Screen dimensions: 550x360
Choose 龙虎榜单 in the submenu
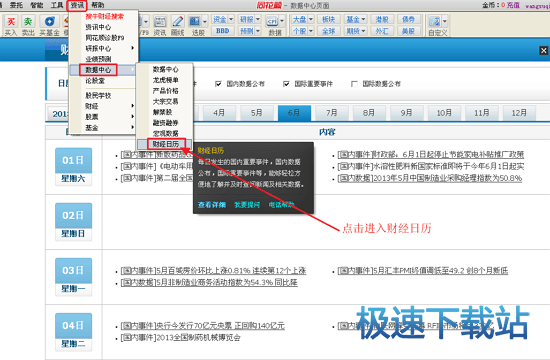click(x=165, y=80)
